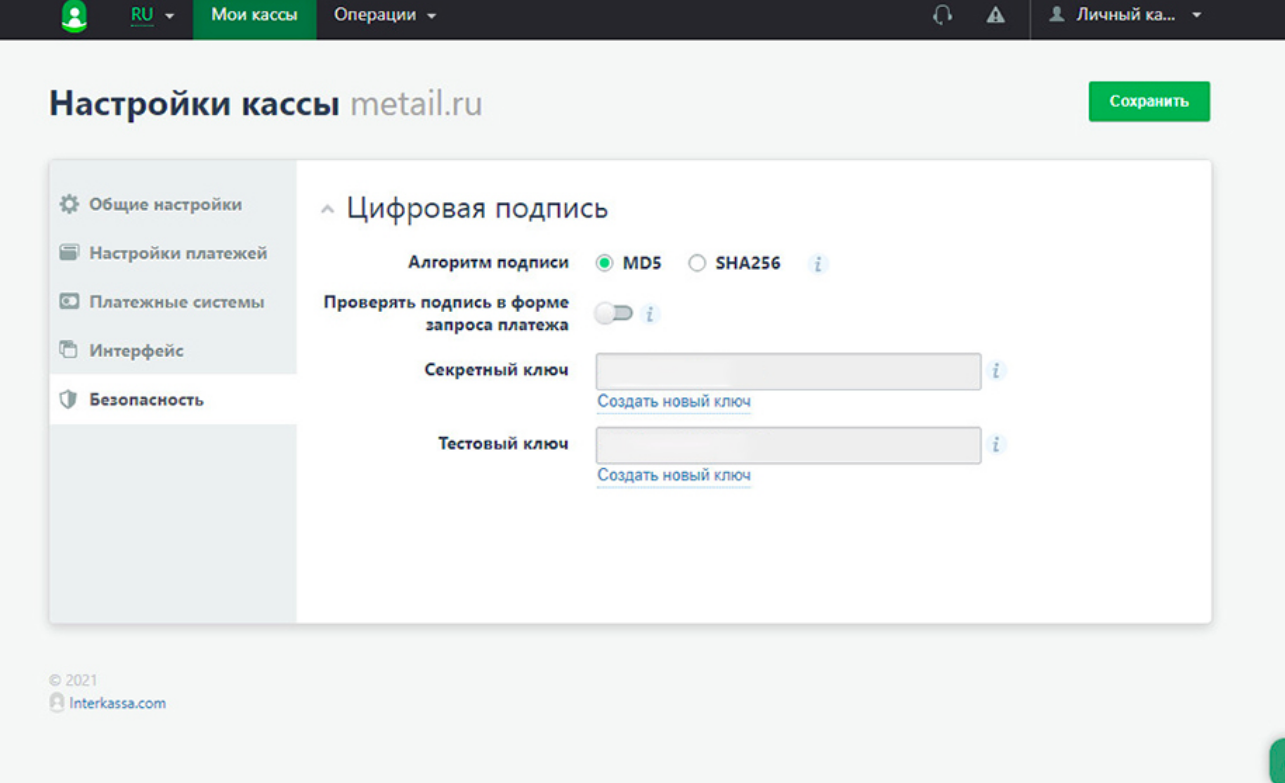Click the Сохранить button

[x=1149, y=101]
